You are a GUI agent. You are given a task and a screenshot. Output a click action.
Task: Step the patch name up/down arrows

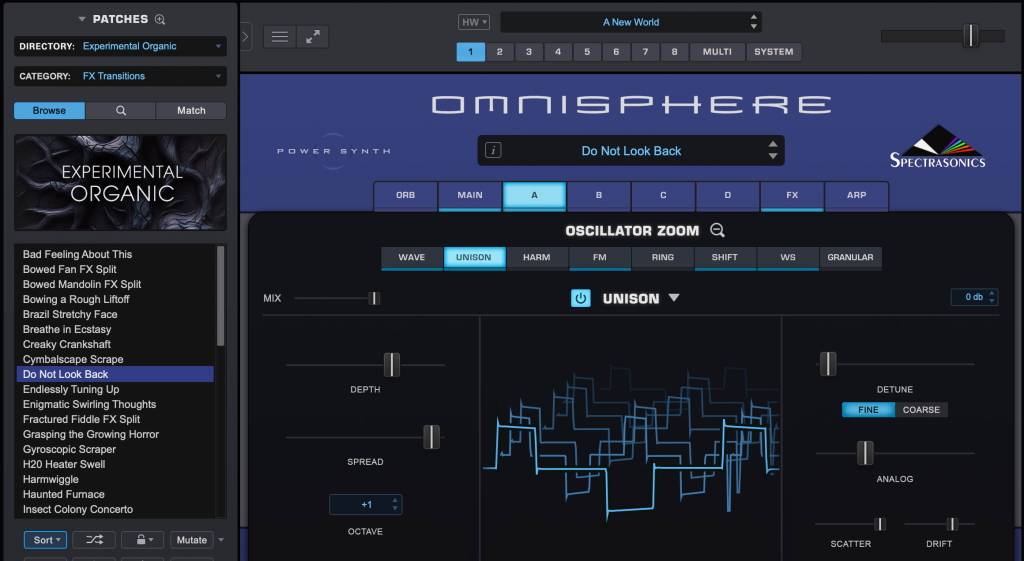coord(773,151)
